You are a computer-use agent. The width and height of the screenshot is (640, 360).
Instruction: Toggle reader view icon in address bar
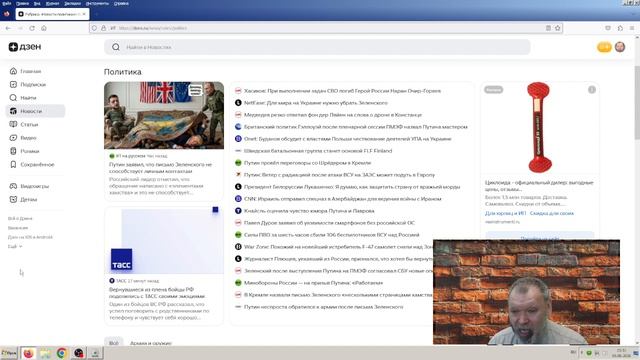pos(548,28)
